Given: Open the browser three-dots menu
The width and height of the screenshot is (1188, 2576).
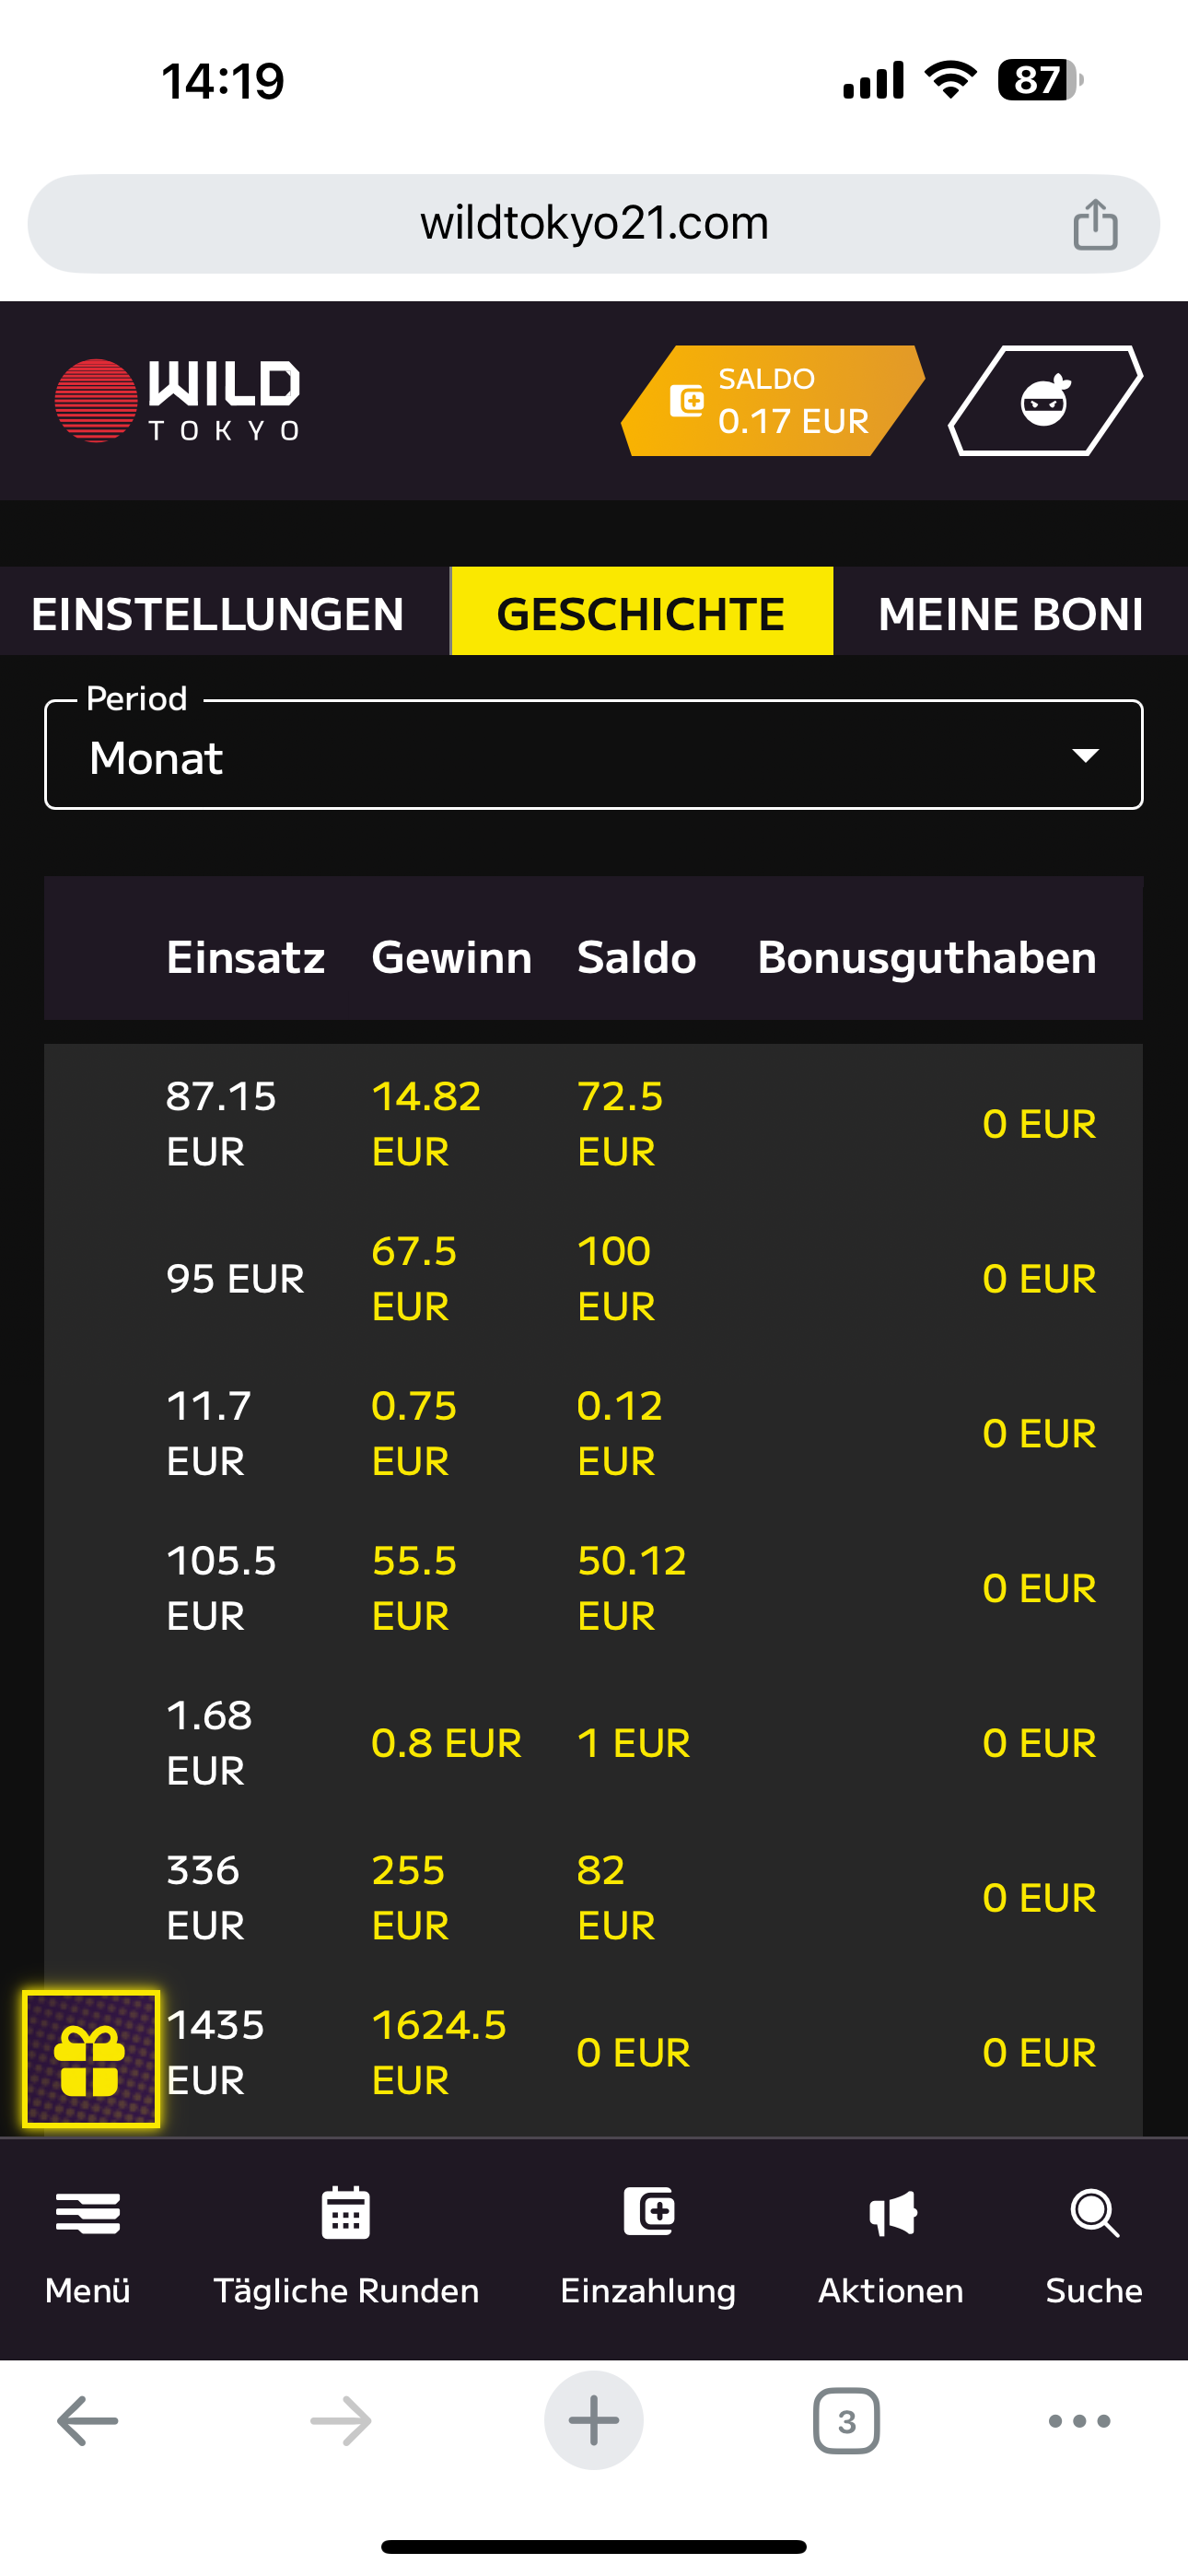Looking at the screenshot, I should [x=1079, y=2421].
